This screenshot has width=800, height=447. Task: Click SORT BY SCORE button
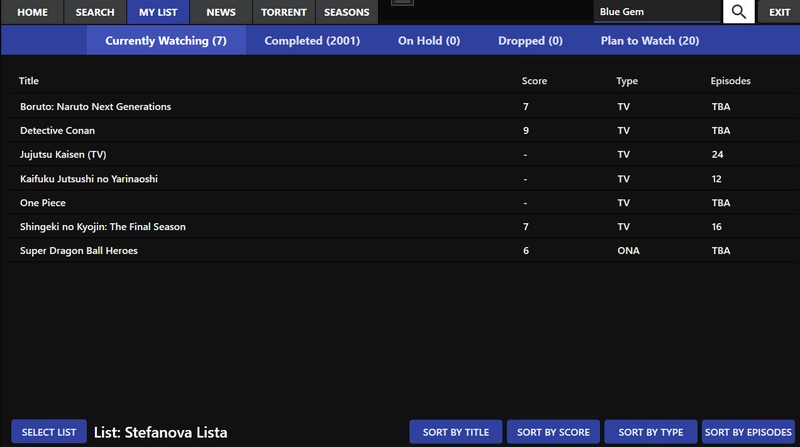pos(553,432)
